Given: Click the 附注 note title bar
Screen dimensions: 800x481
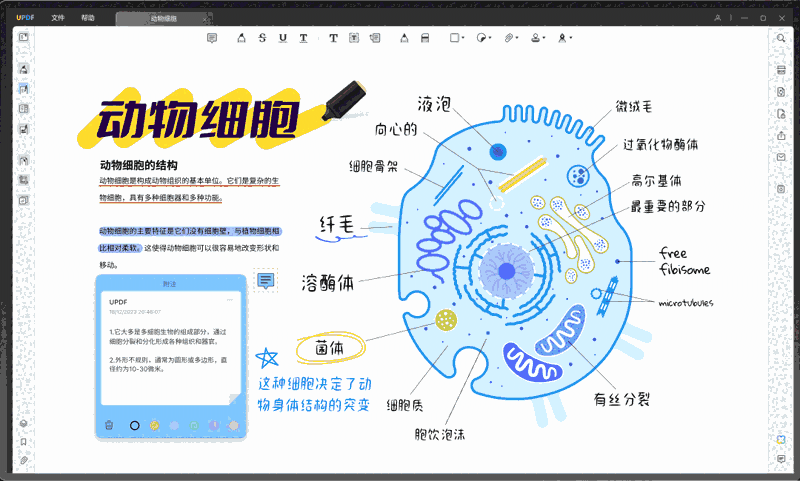Looking at the screenshot, I should [170, 284].
